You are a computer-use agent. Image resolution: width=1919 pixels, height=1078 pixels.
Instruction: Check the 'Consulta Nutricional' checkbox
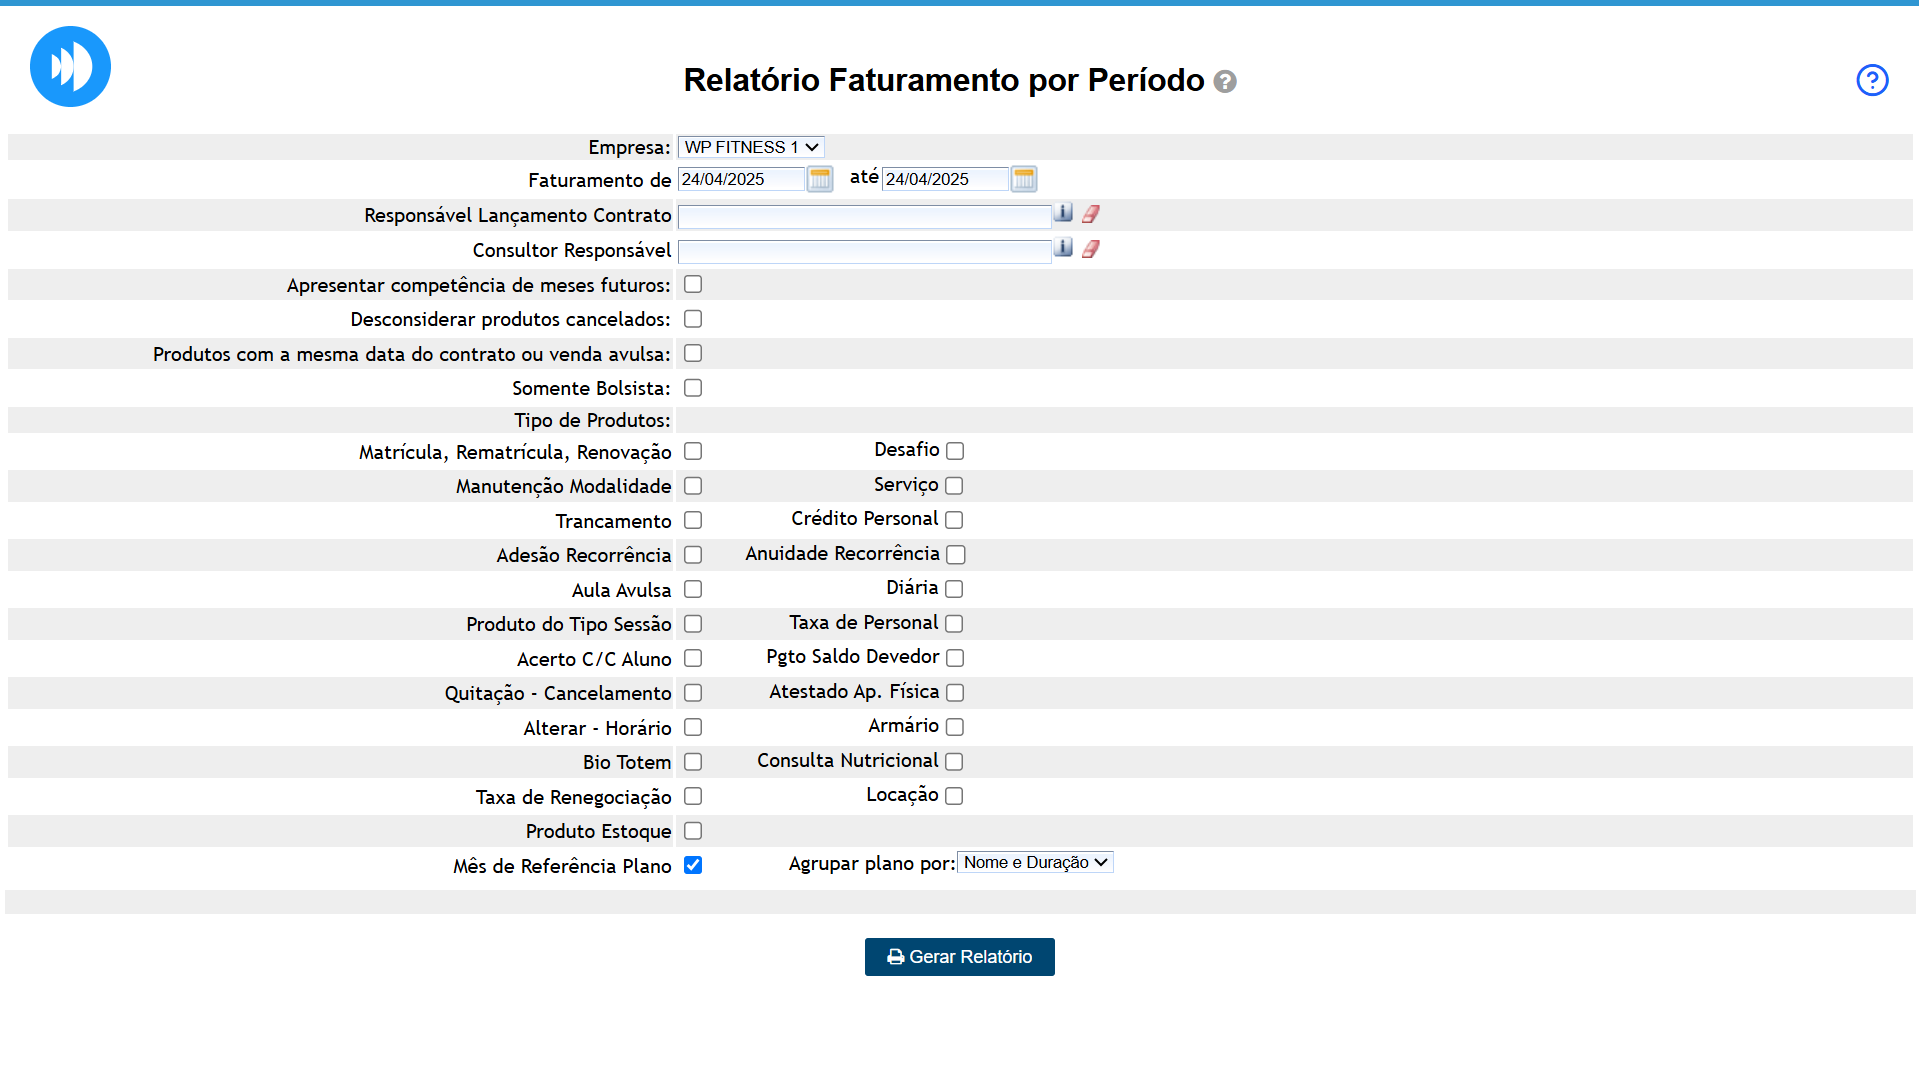point(954,762)
